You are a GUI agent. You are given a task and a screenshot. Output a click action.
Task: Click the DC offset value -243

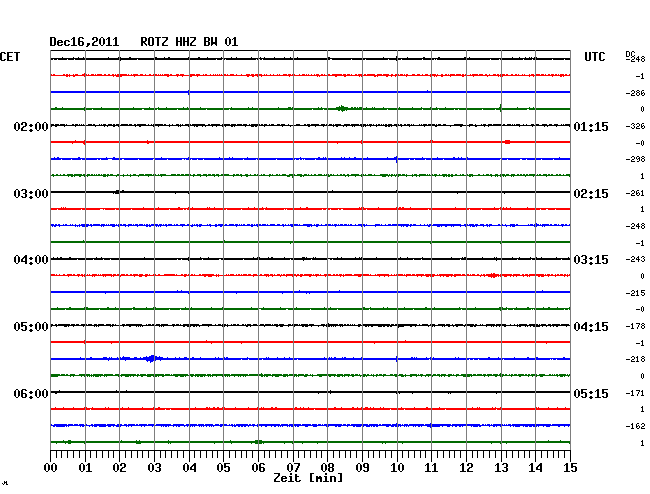click(635, 259)
